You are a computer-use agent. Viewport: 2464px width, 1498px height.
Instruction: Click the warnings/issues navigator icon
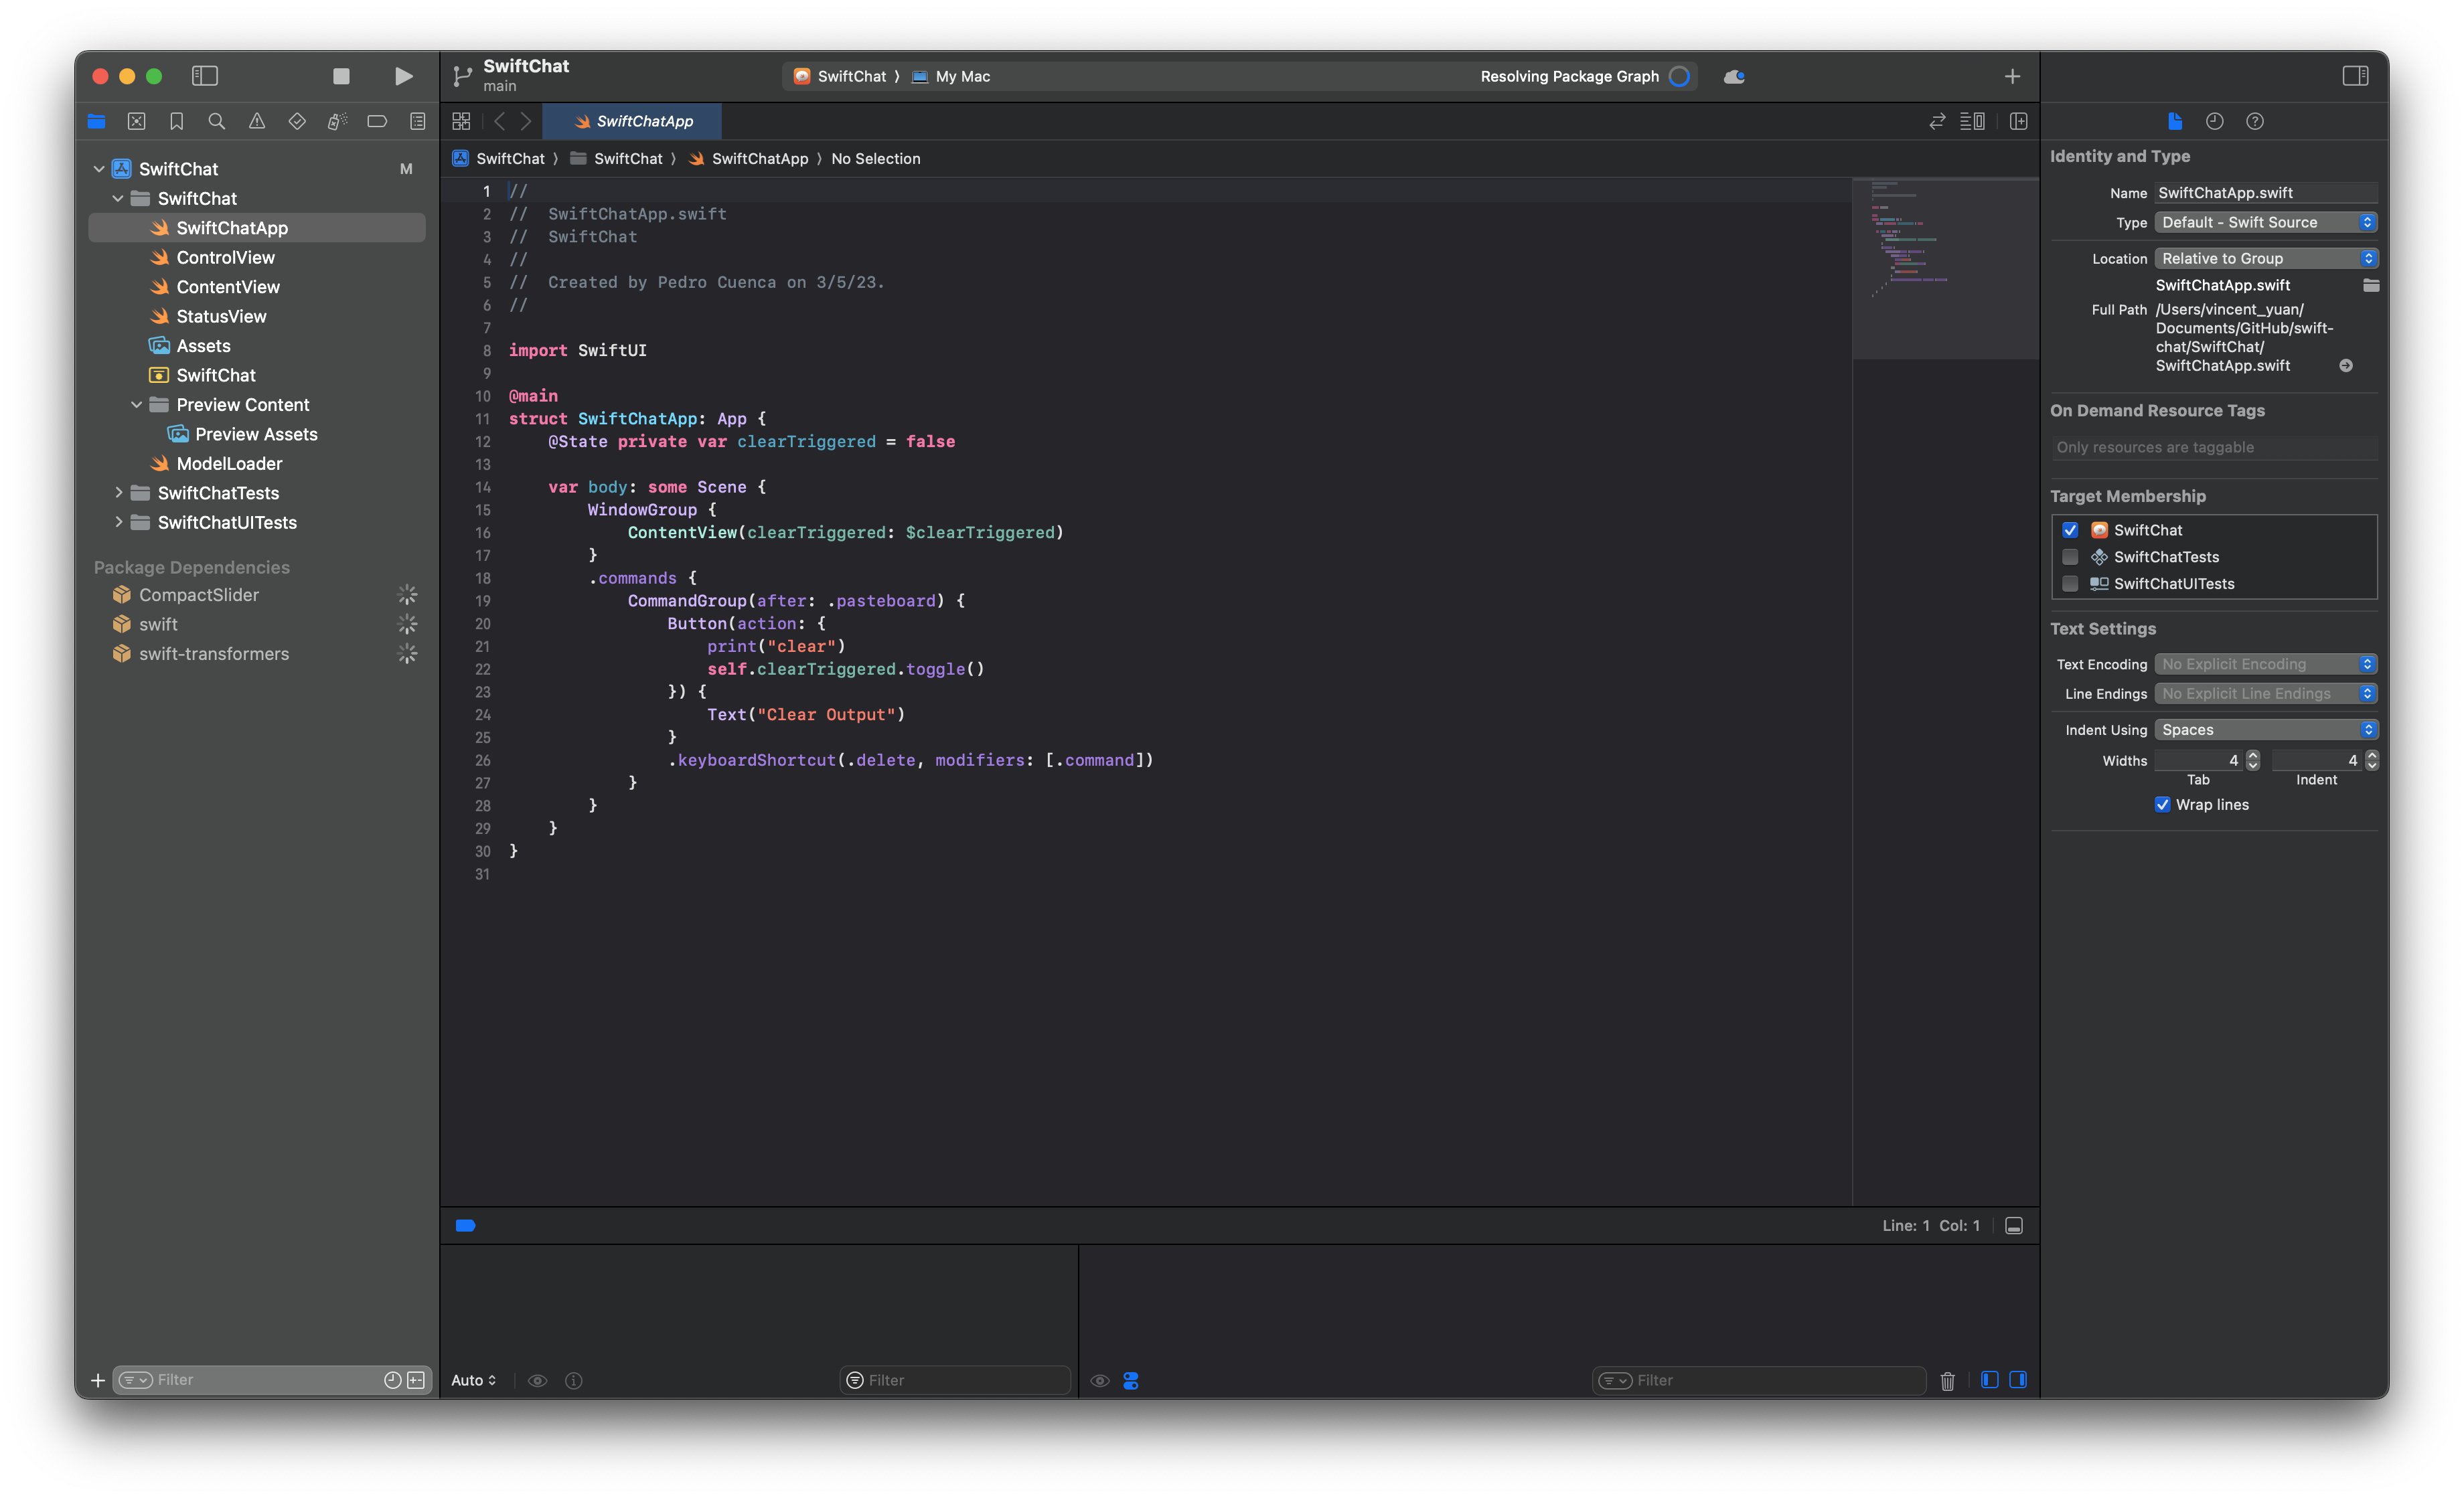[x=257, y=120]
